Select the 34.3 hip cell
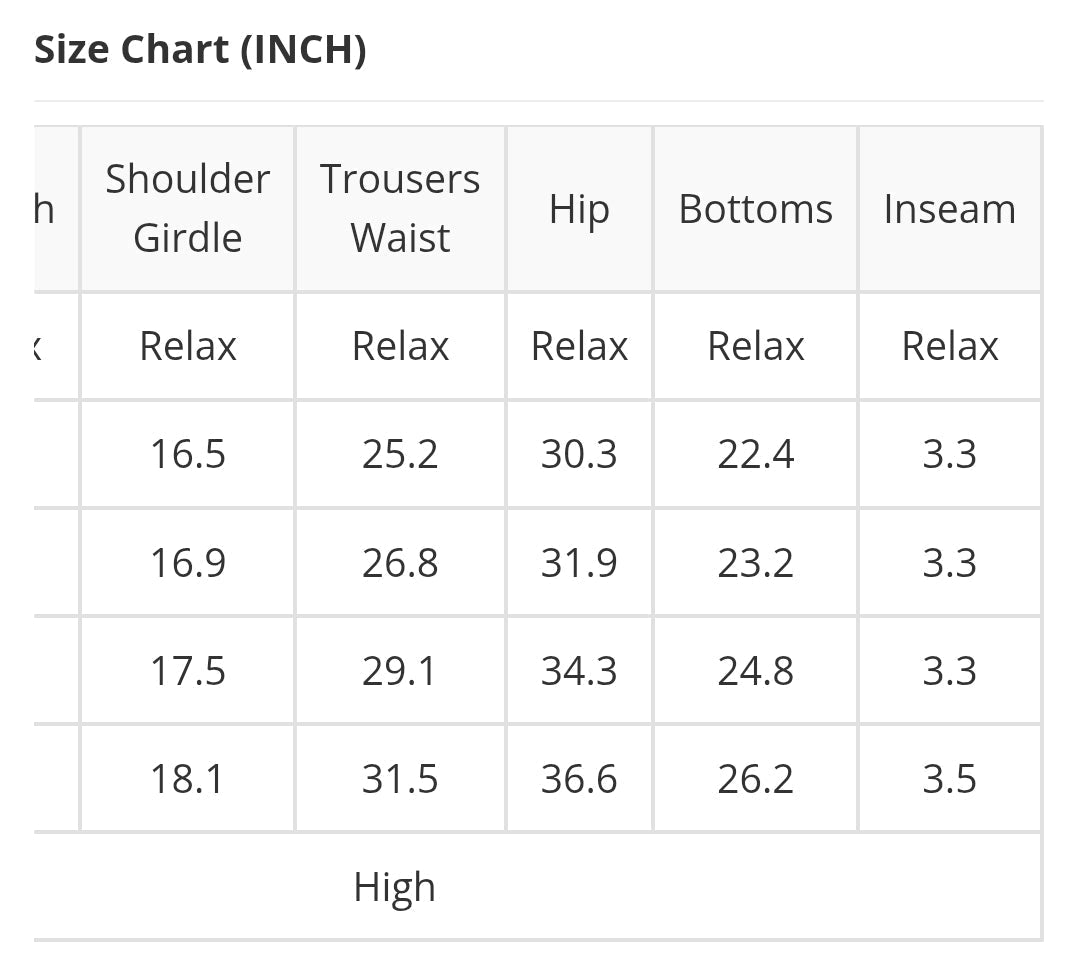The height and width of the screenshot is (959, 1080). [x=579, y=670]
